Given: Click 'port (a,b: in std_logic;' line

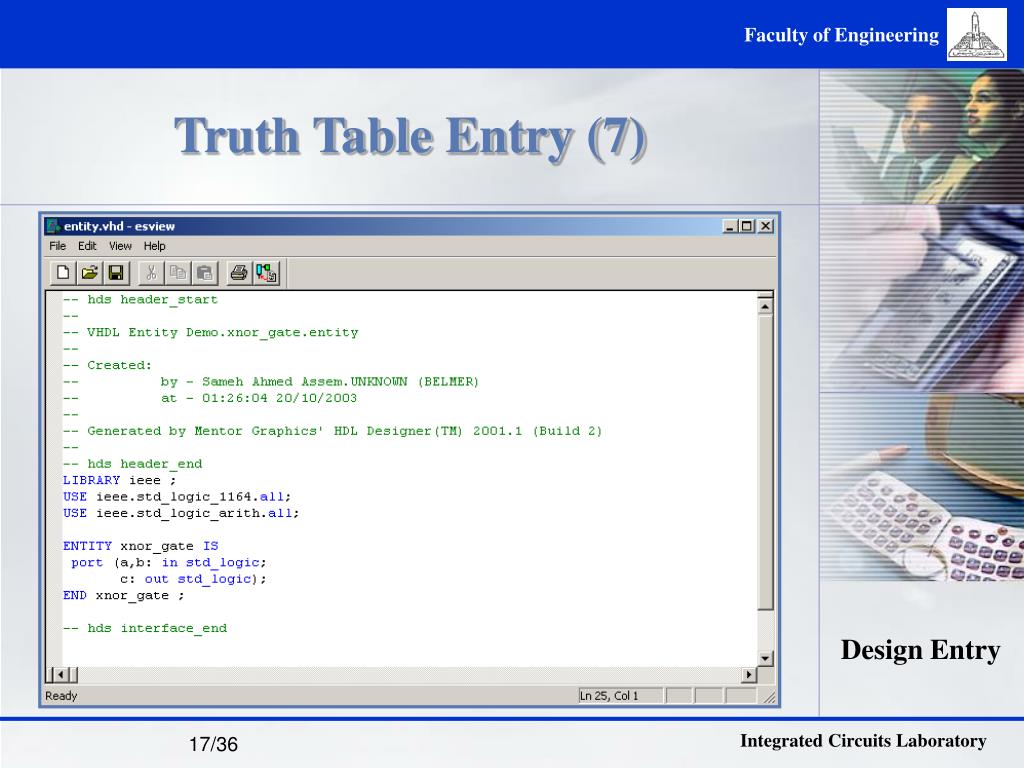Looking at the screenshot, I should click(168, 562).
